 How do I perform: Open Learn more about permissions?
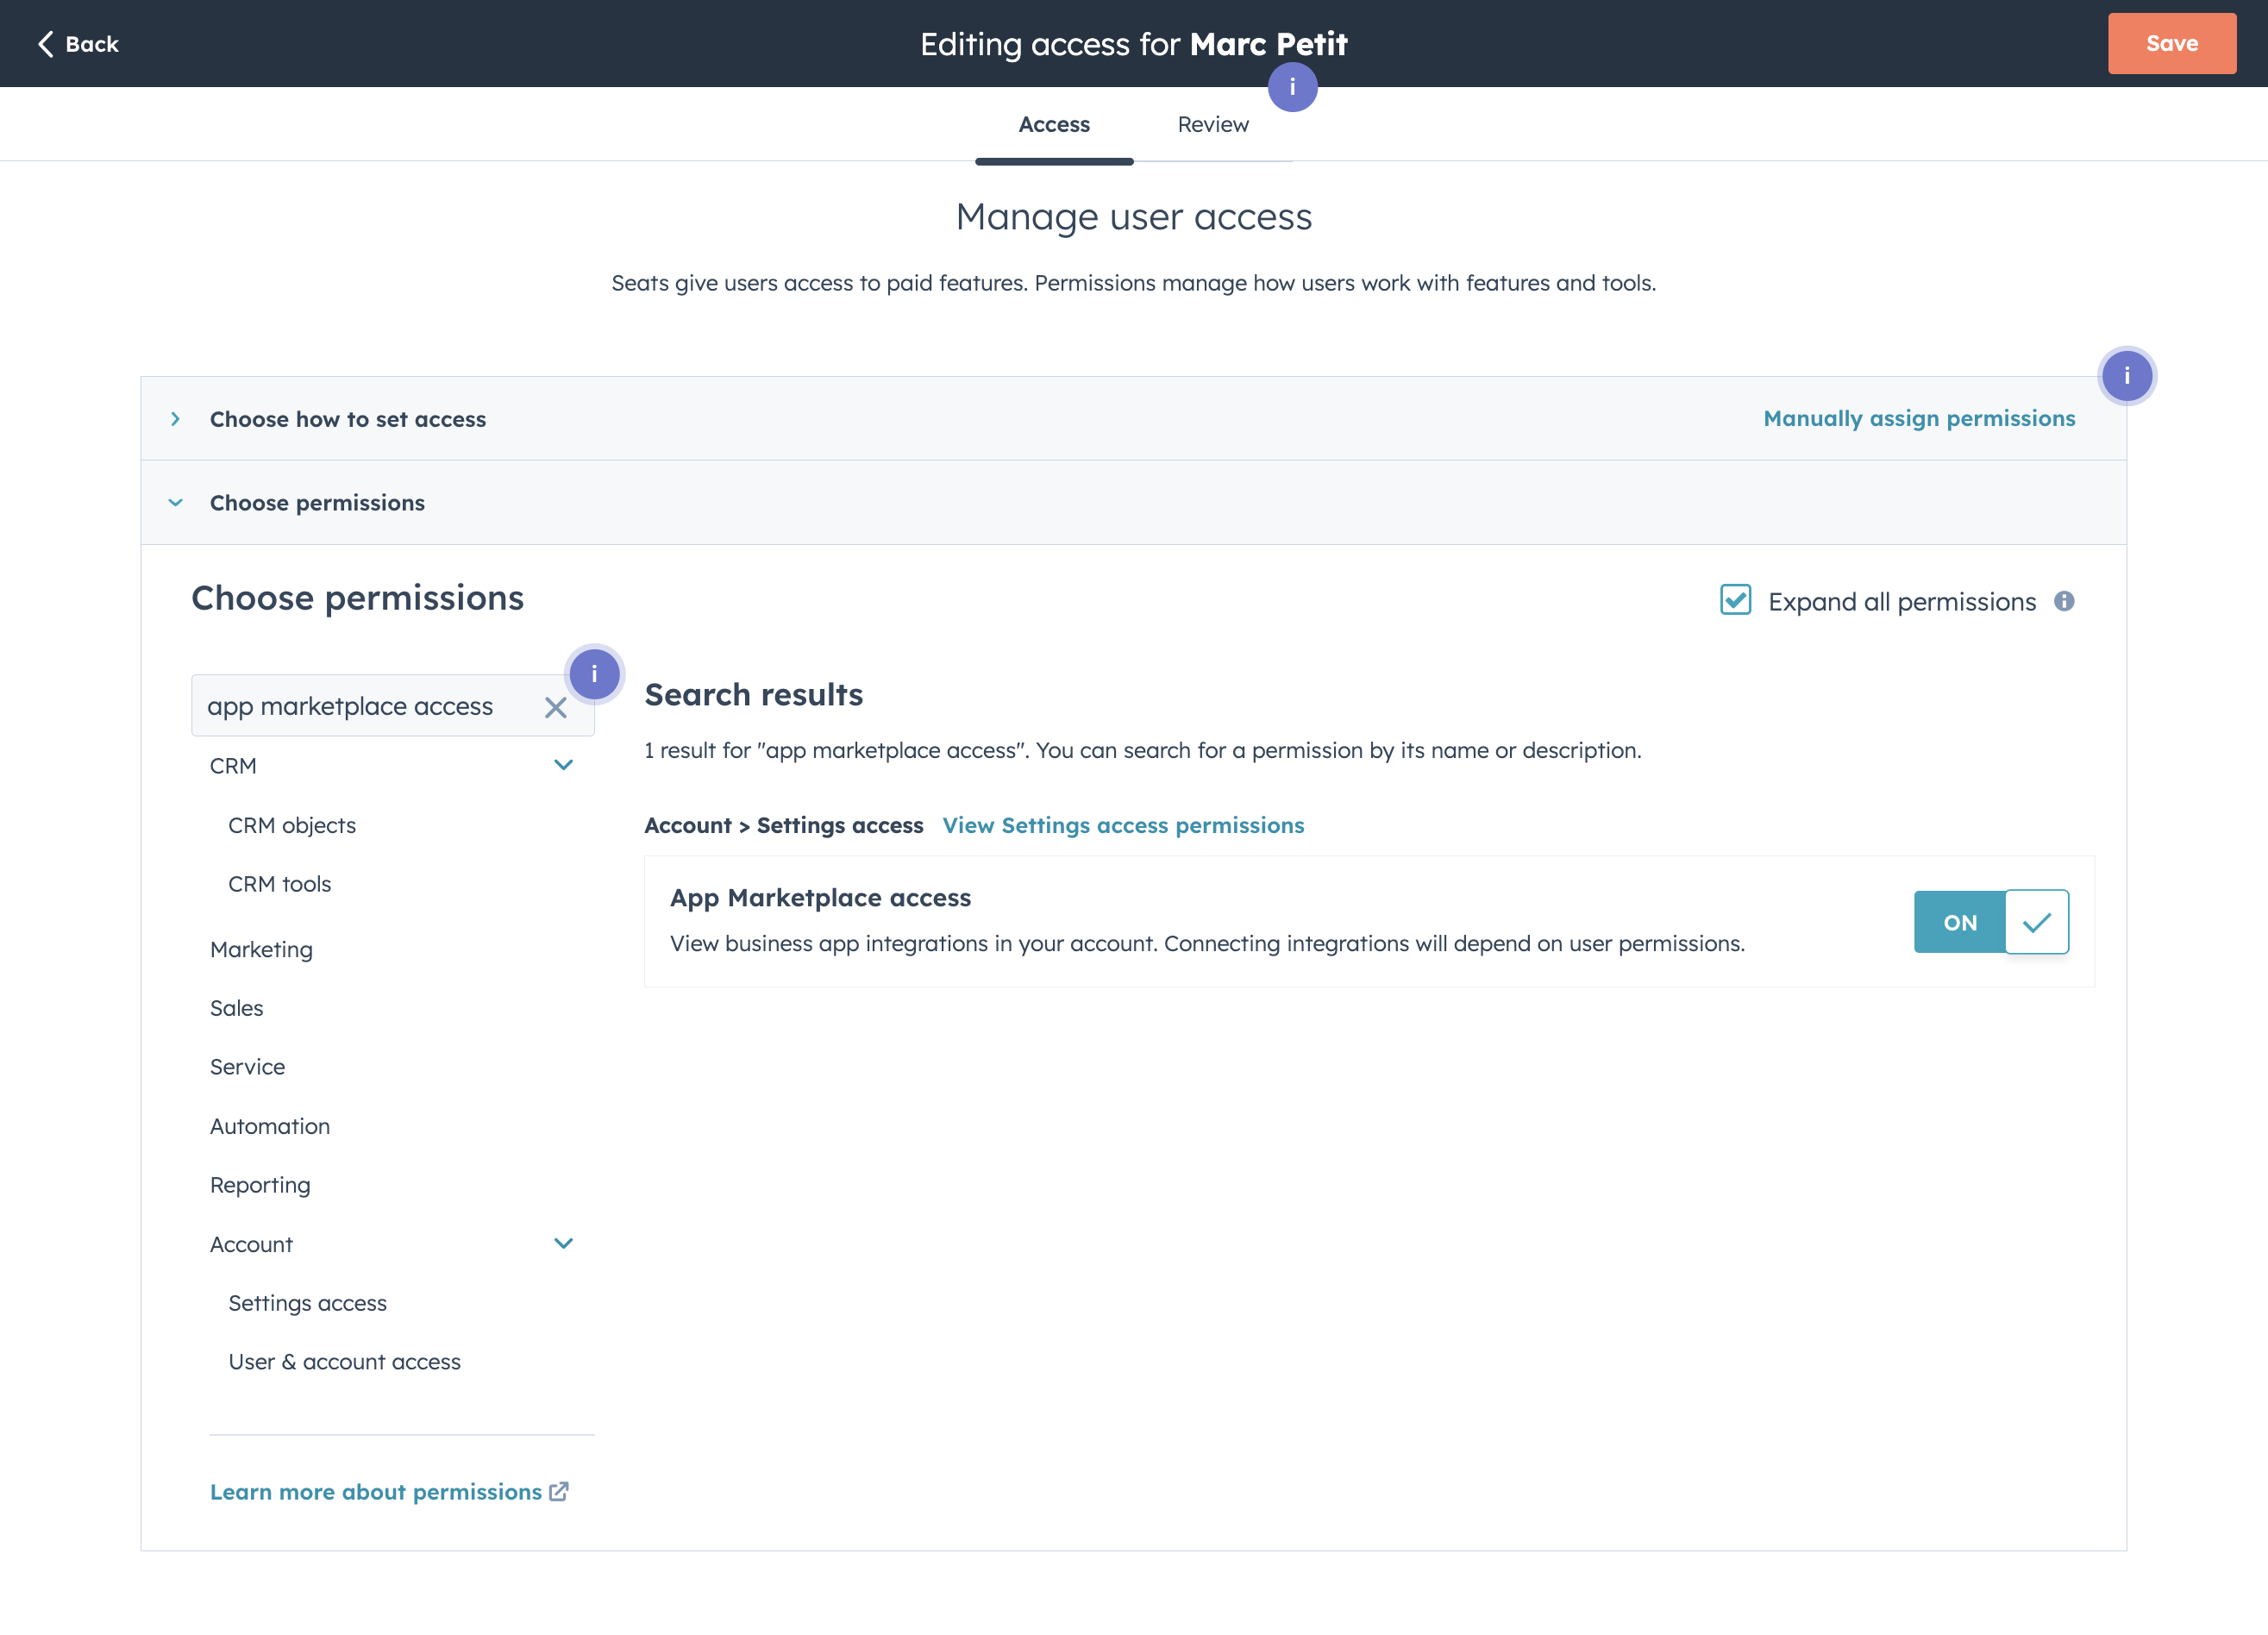376,1491
